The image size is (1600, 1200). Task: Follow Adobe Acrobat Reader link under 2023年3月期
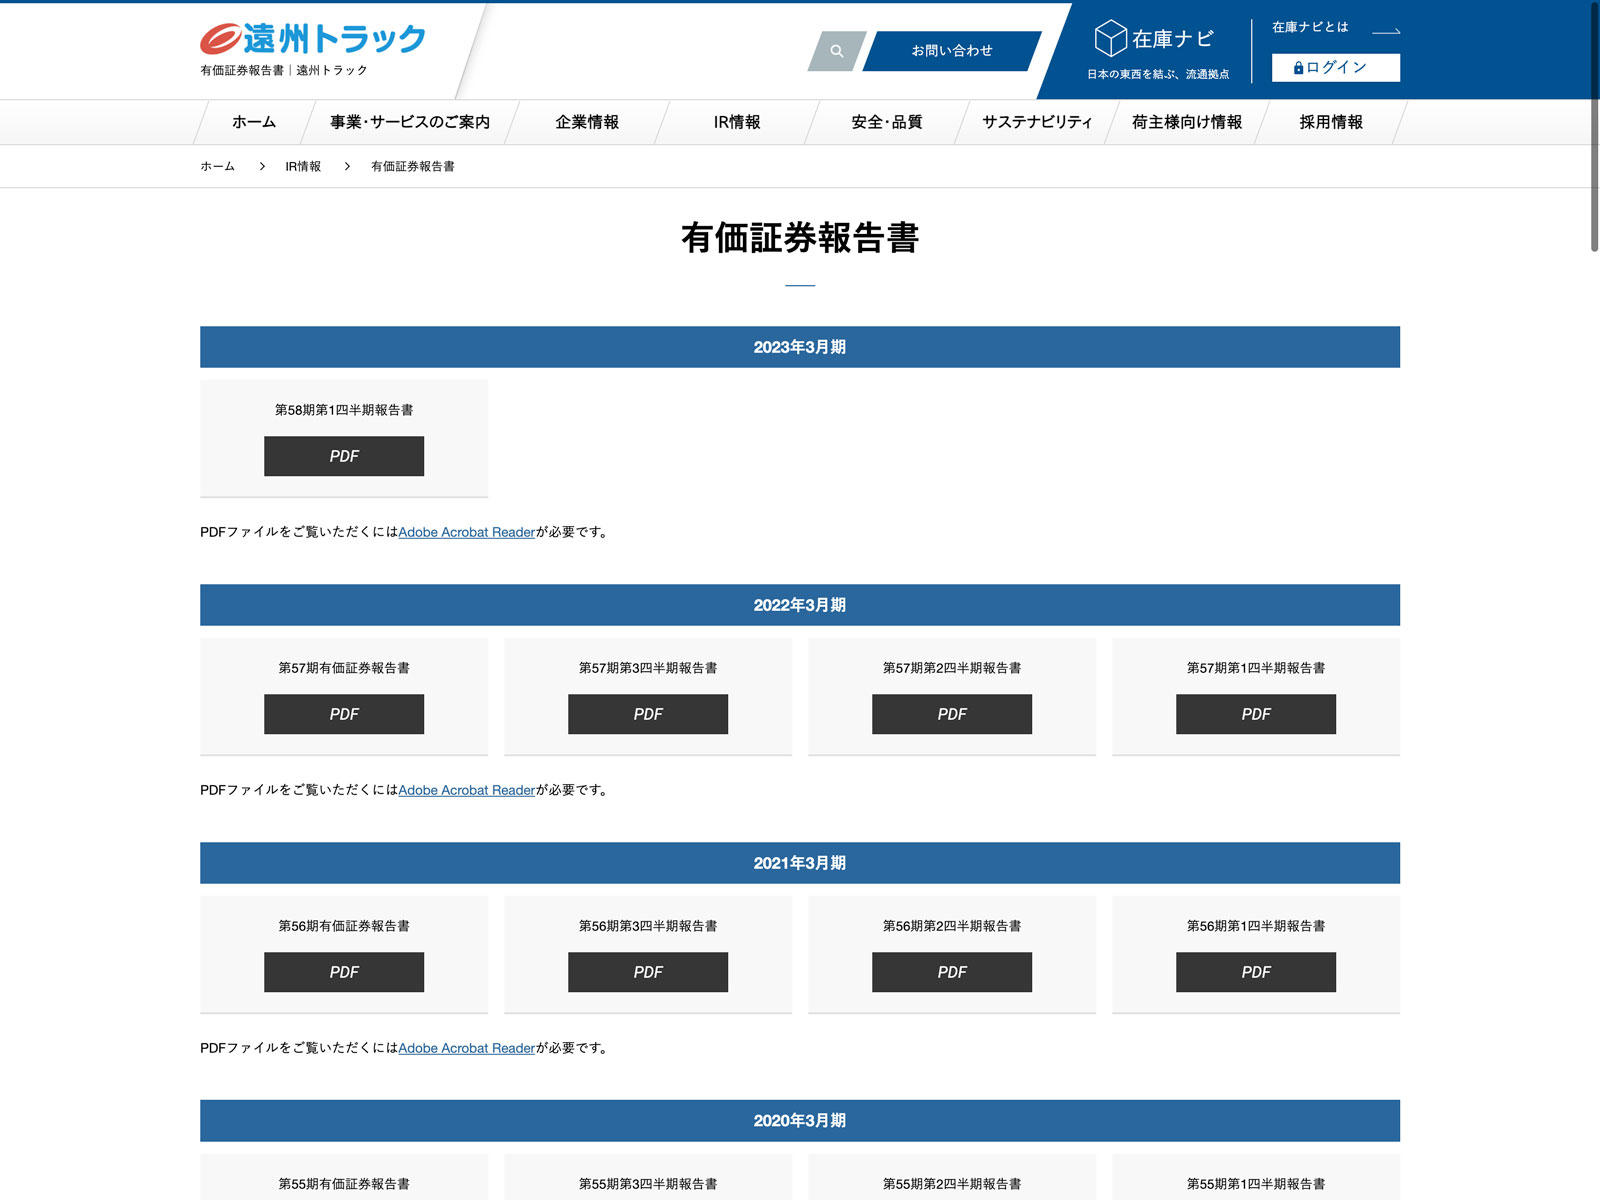click(467, 533)
